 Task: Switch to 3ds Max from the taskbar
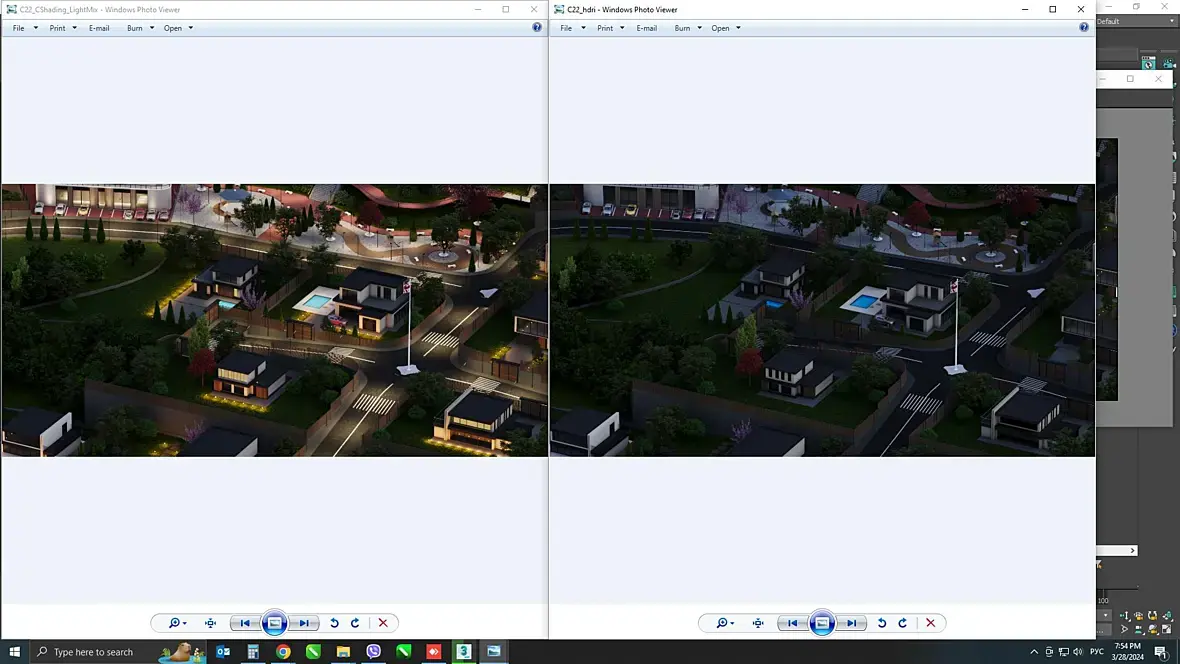464,652
